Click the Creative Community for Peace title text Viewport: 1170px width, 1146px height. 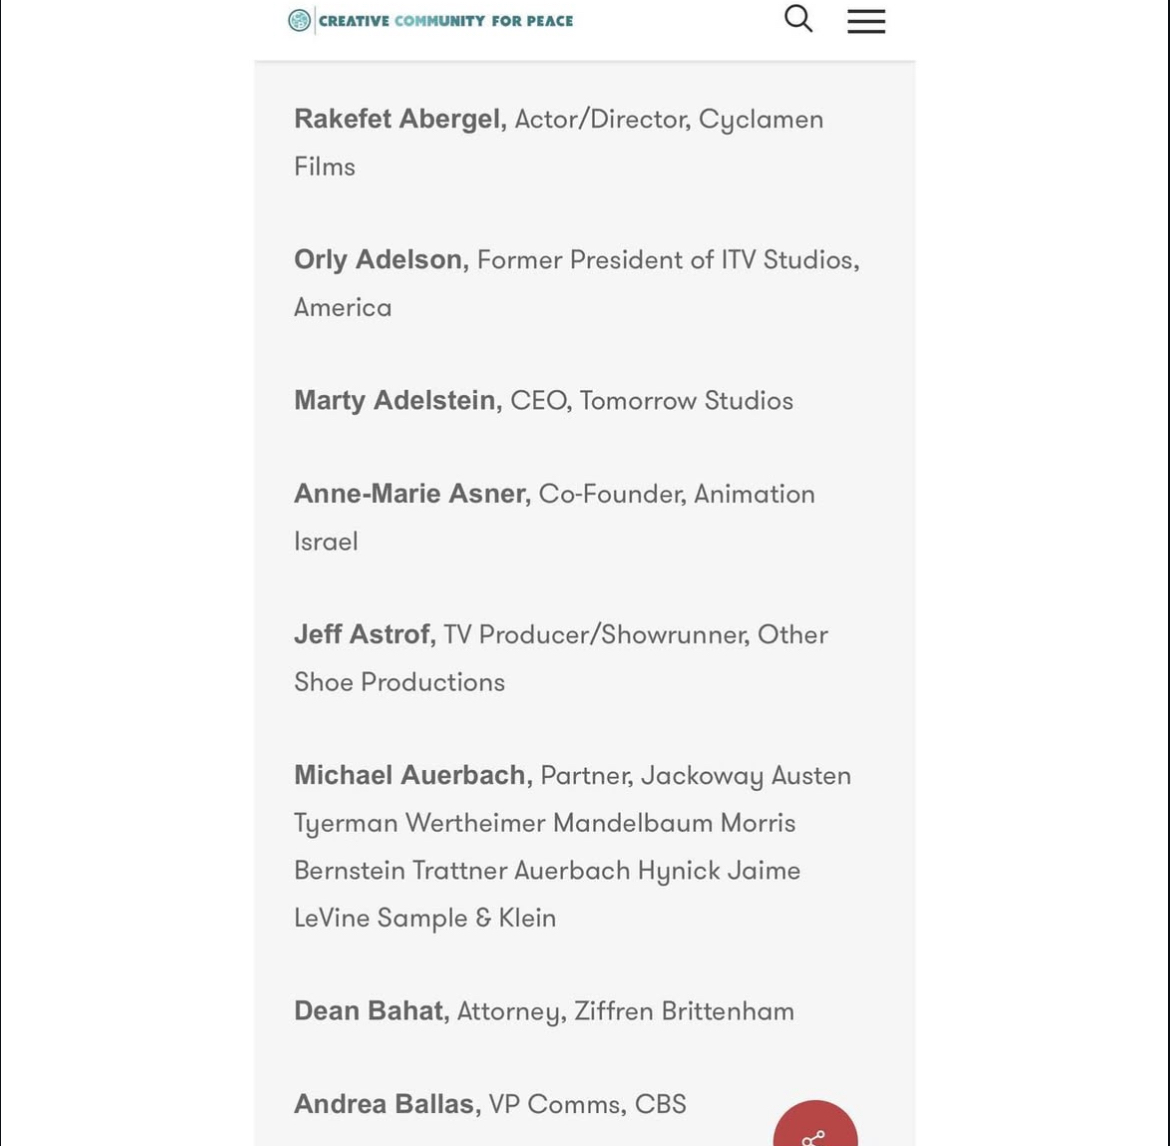tap(446, 21)
